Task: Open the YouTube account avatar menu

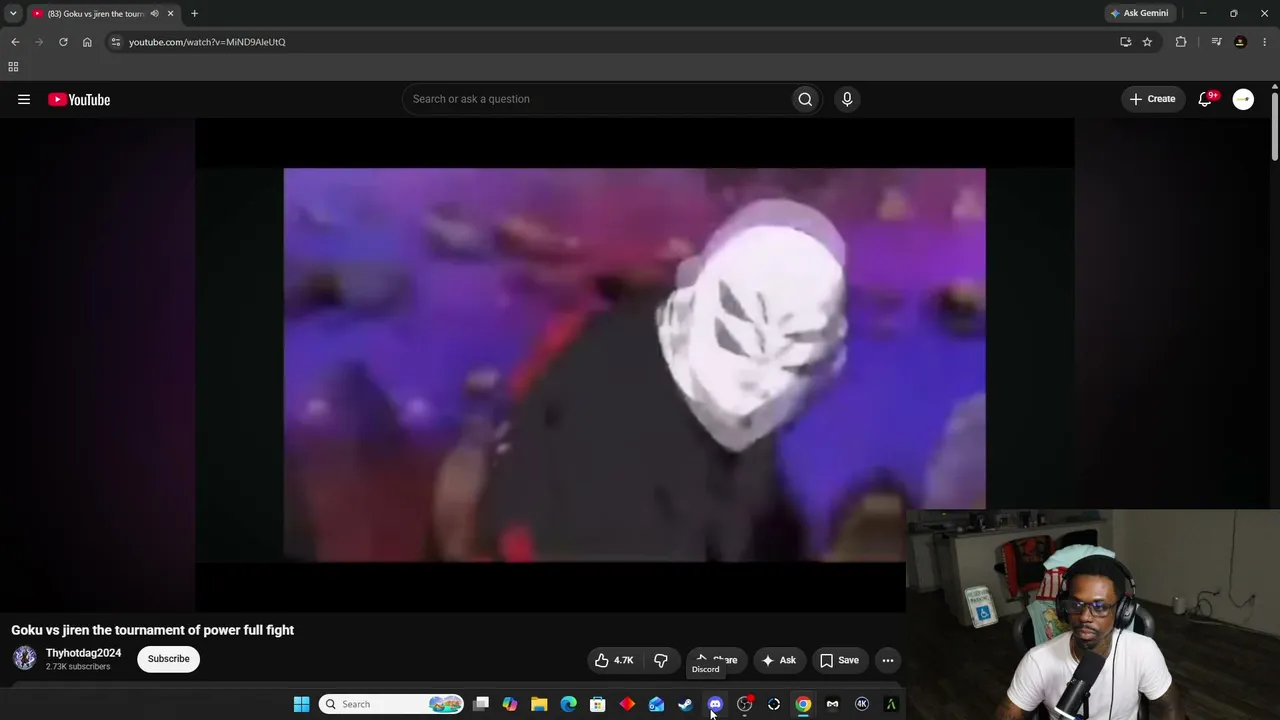Action: 1243,99
